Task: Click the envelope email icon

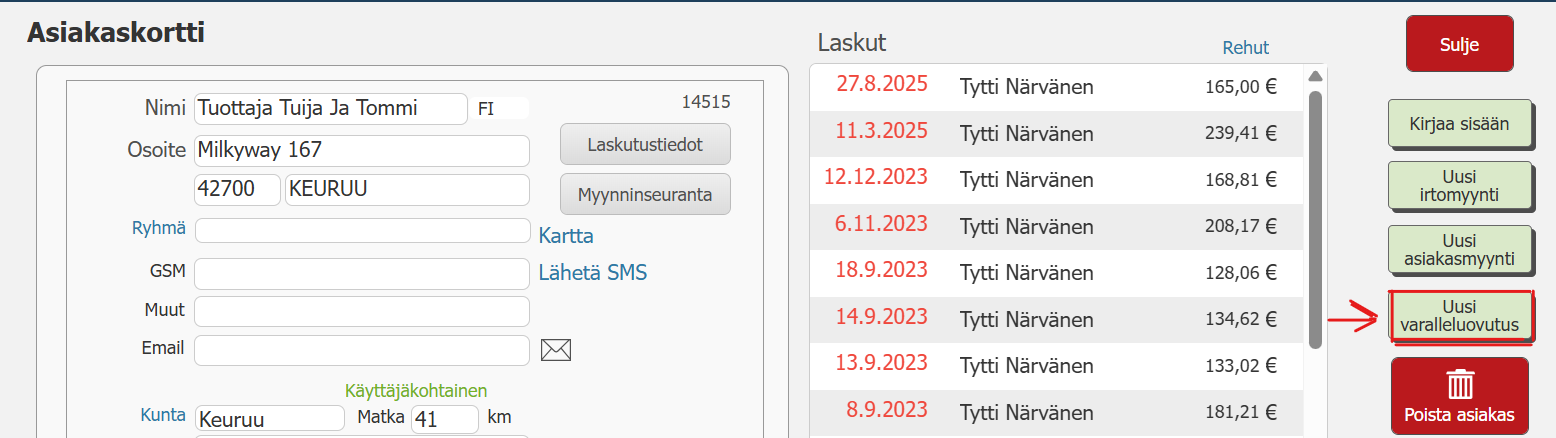Action: [x=555, y=349]
